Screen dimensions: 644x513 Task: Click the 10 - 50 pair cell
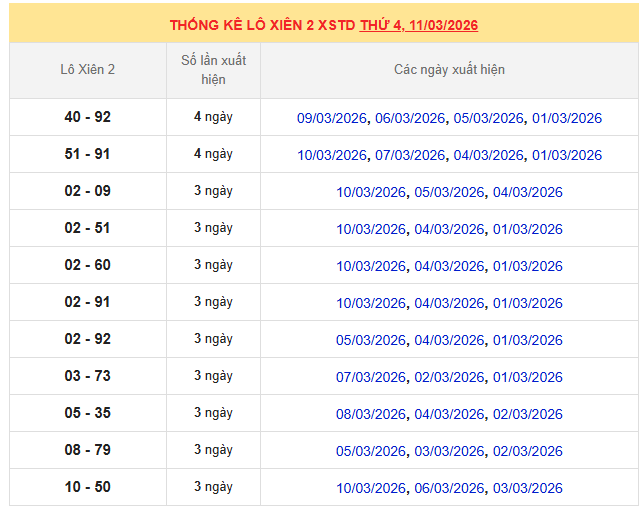(x=88, y=487)
